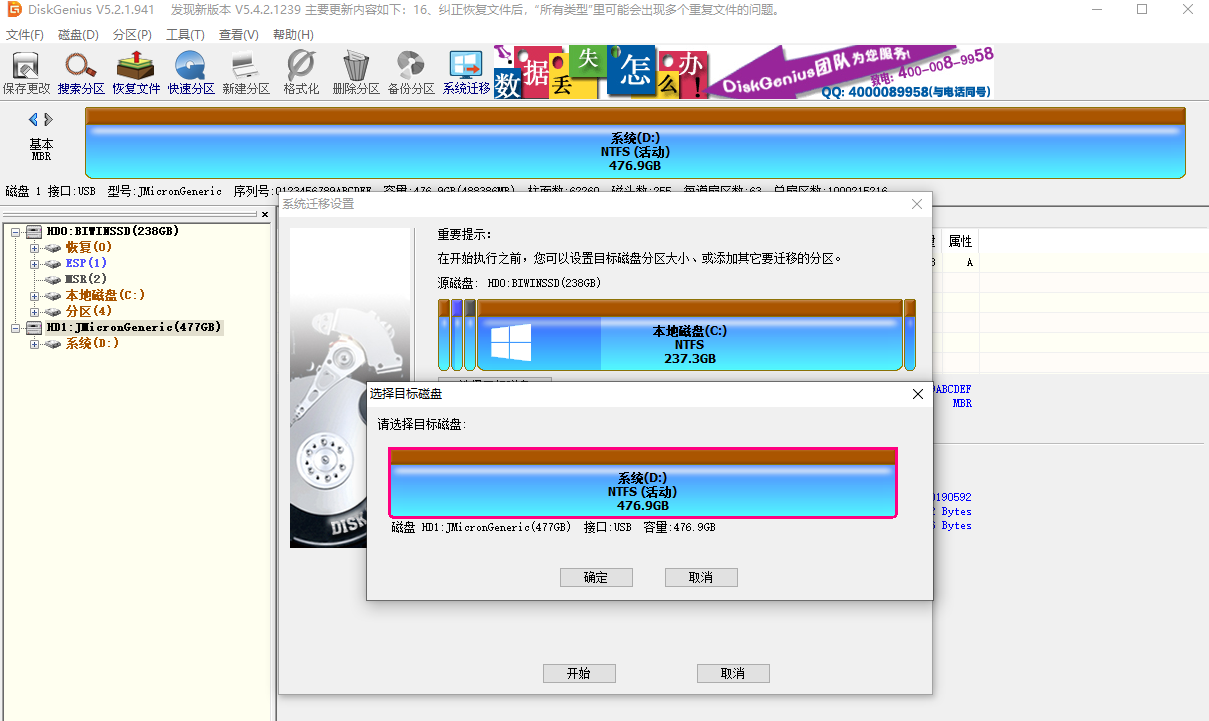
Task: Open the 帮助(H) menu
Action: pyautogui.click(x=293, y=34)
